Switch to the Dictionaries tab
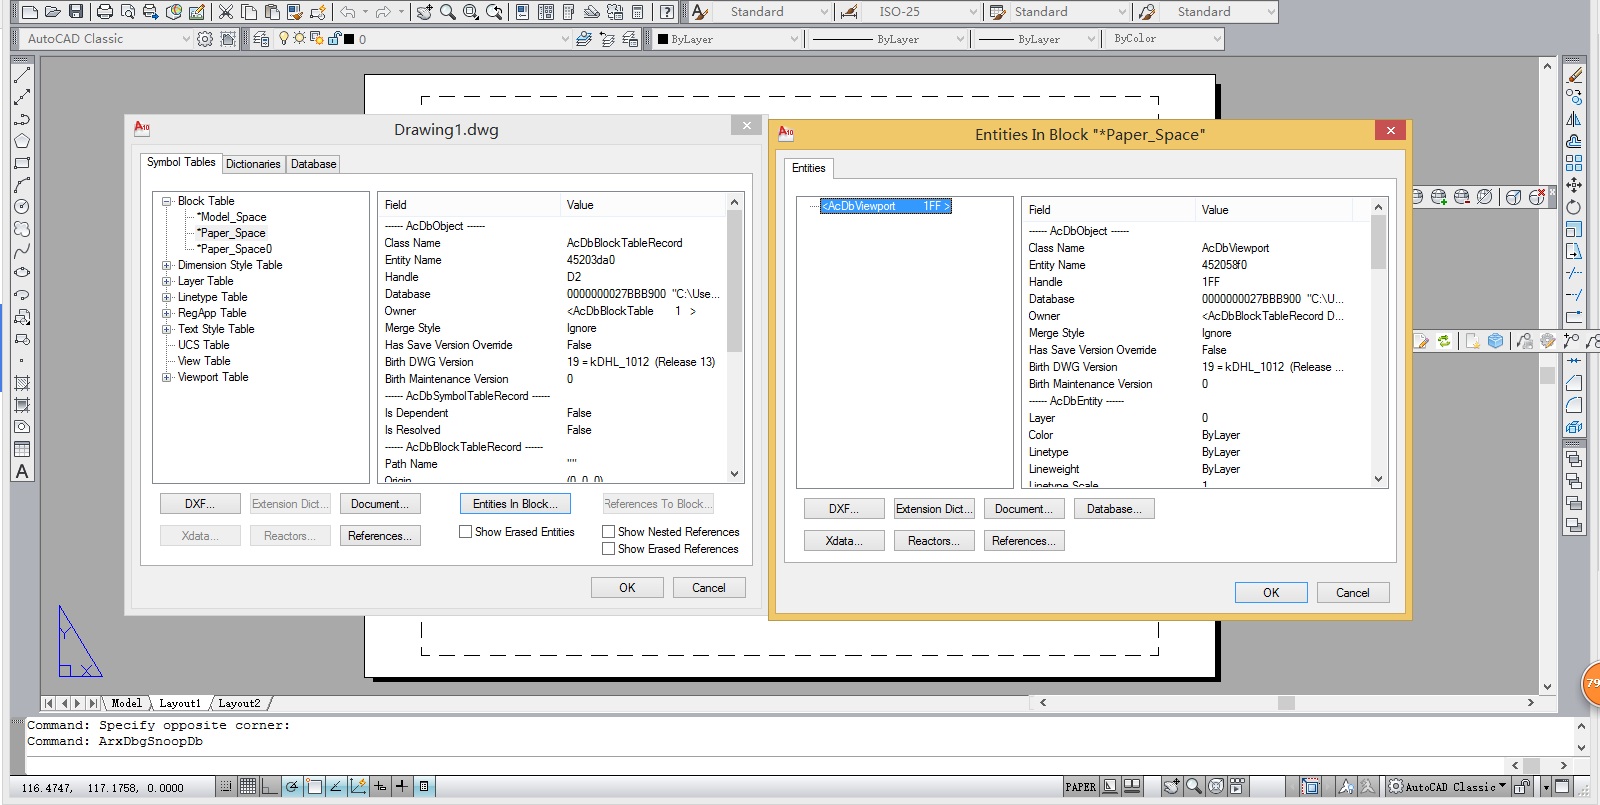 point(253,164)
